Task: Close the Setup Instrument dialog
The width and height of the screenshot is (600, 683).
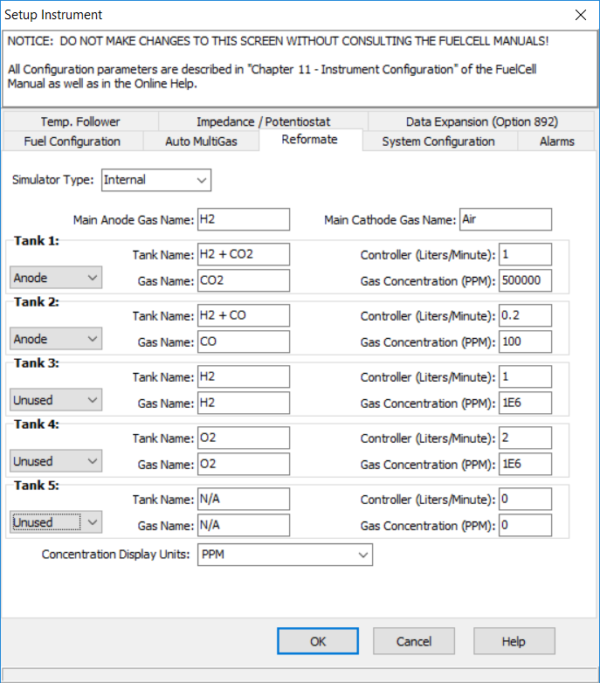Action: tap(580, 15)
